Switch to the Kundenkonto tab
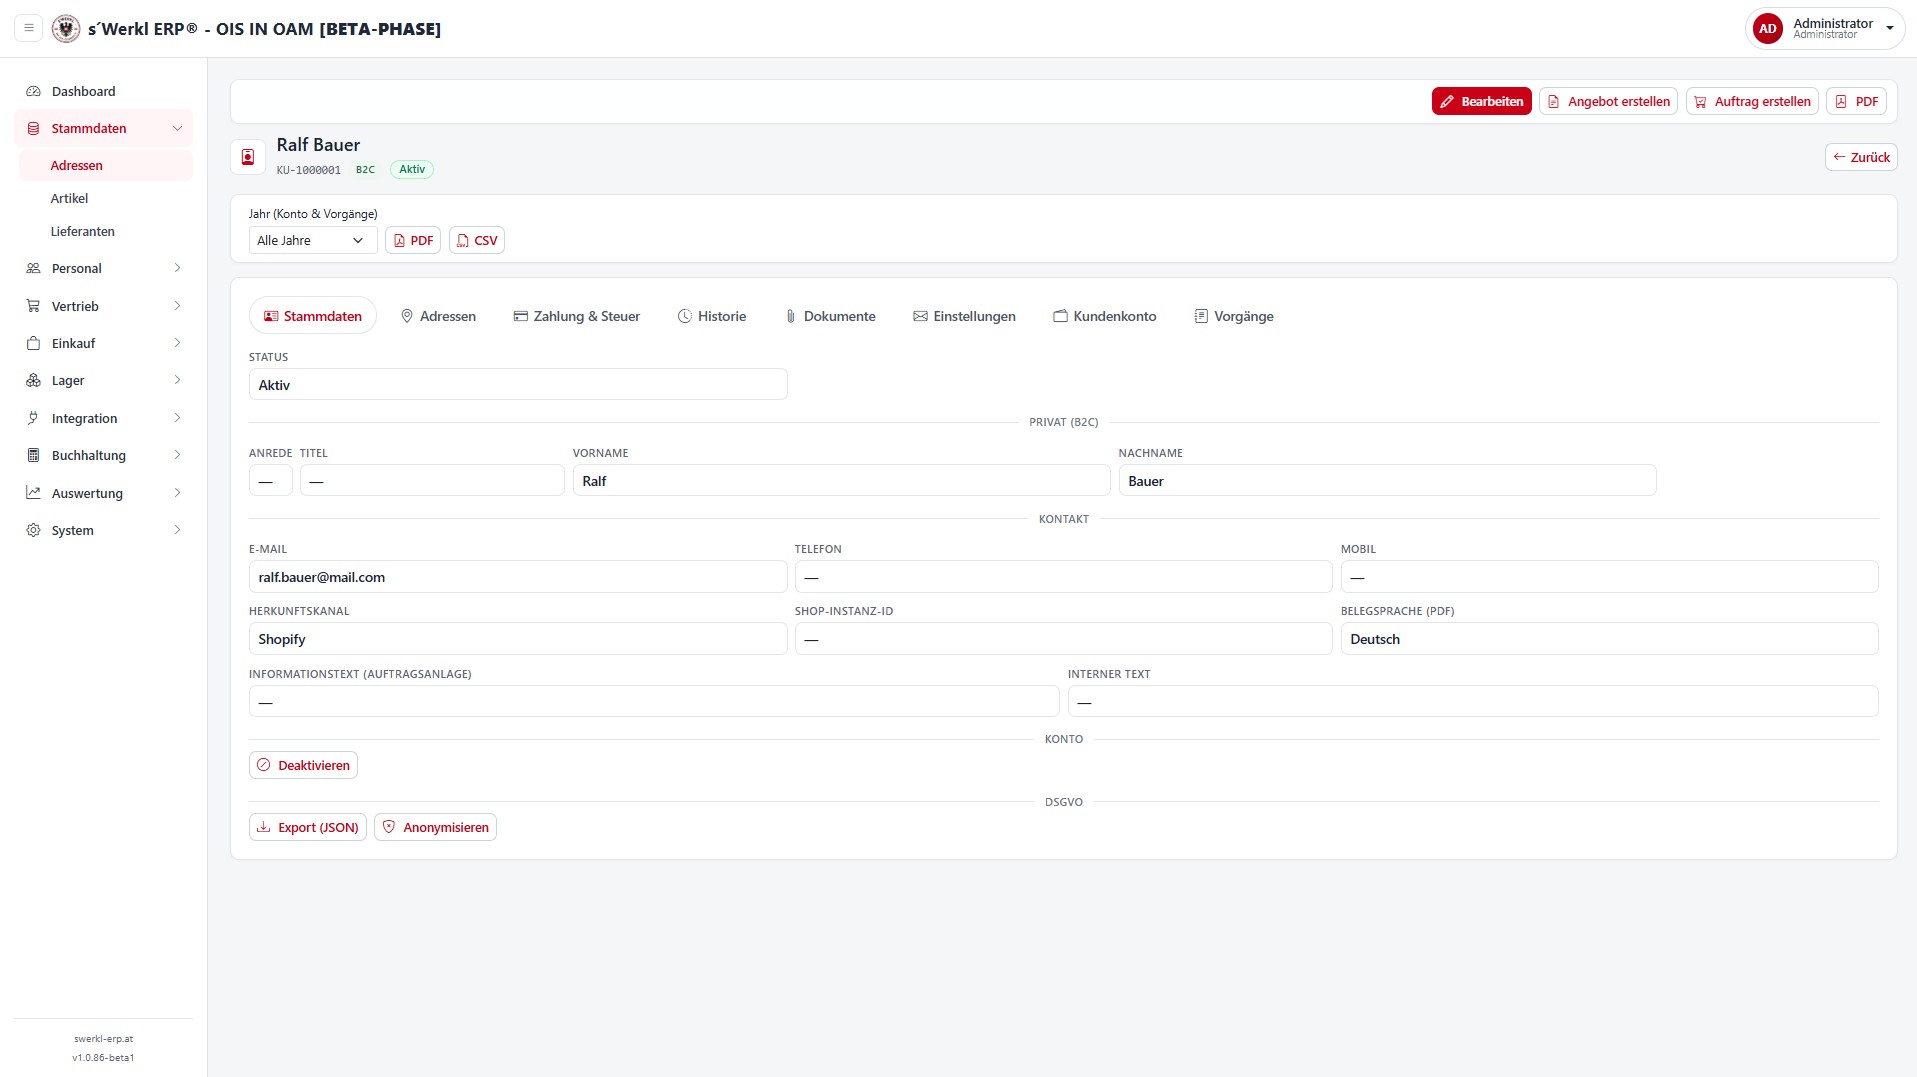Viewport: 1917px width, 1077px height. (x=1105, y=316)
